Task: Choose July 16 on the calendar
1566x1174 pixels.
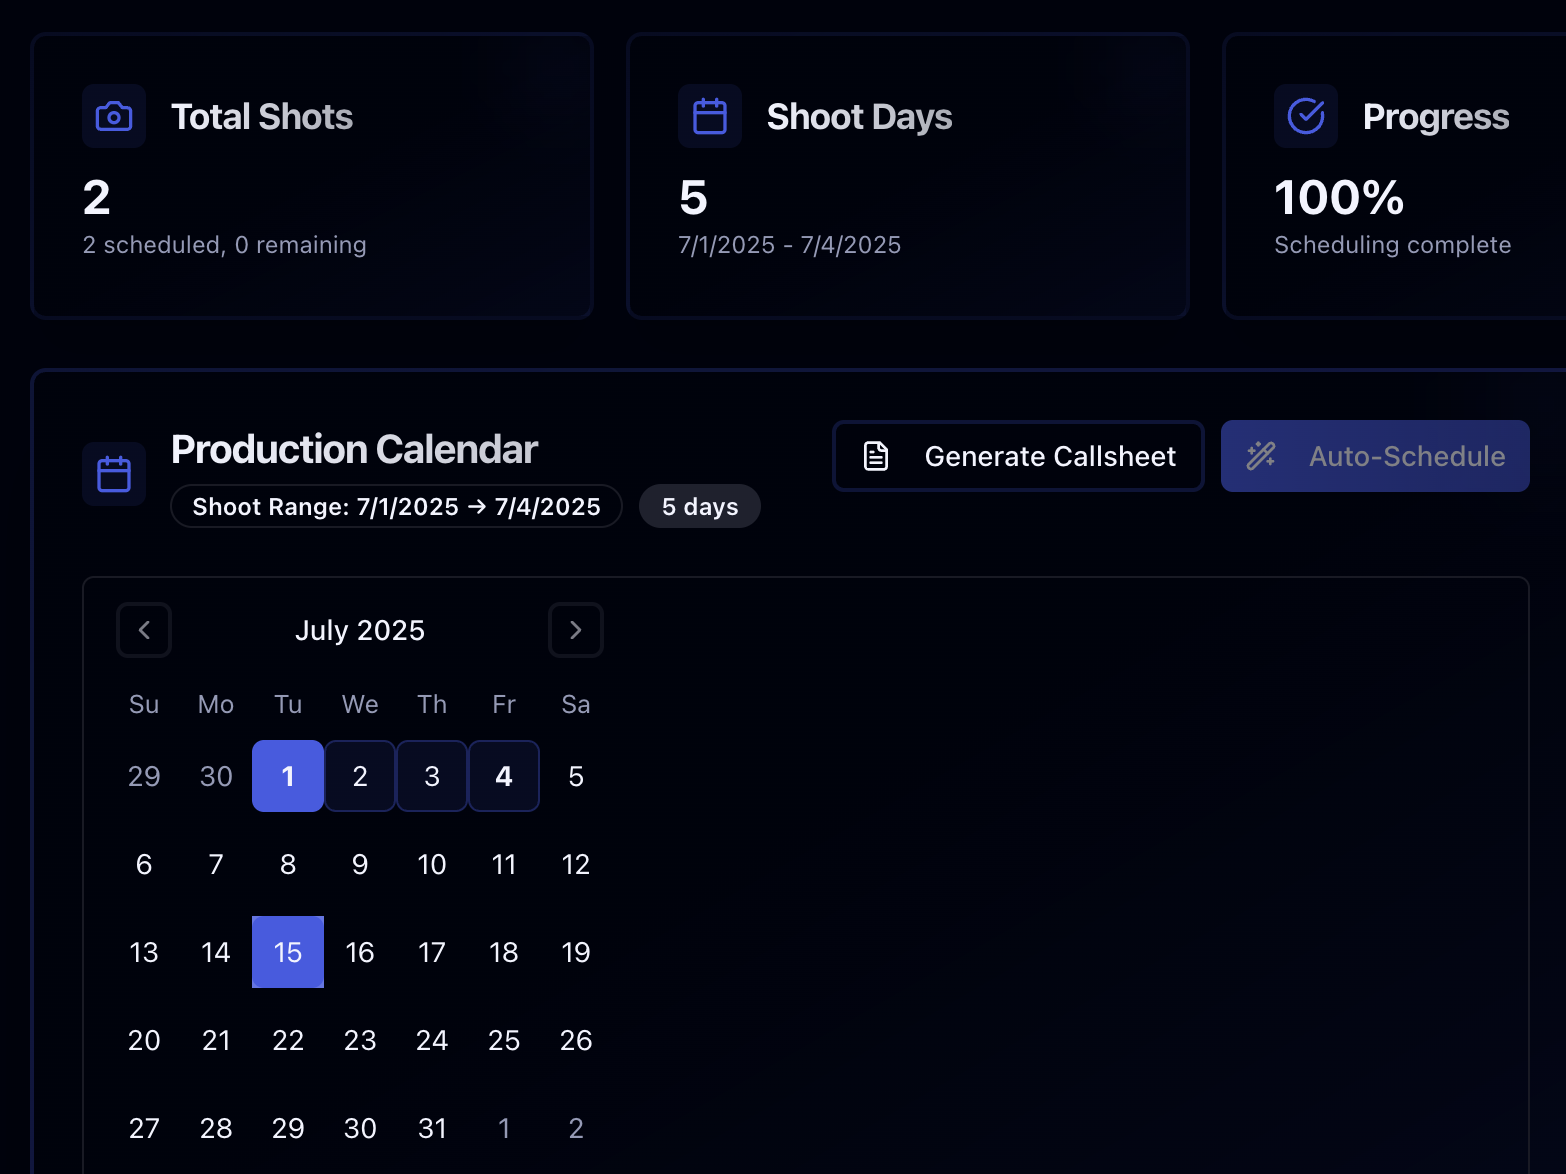Action: tap(360, 952)
